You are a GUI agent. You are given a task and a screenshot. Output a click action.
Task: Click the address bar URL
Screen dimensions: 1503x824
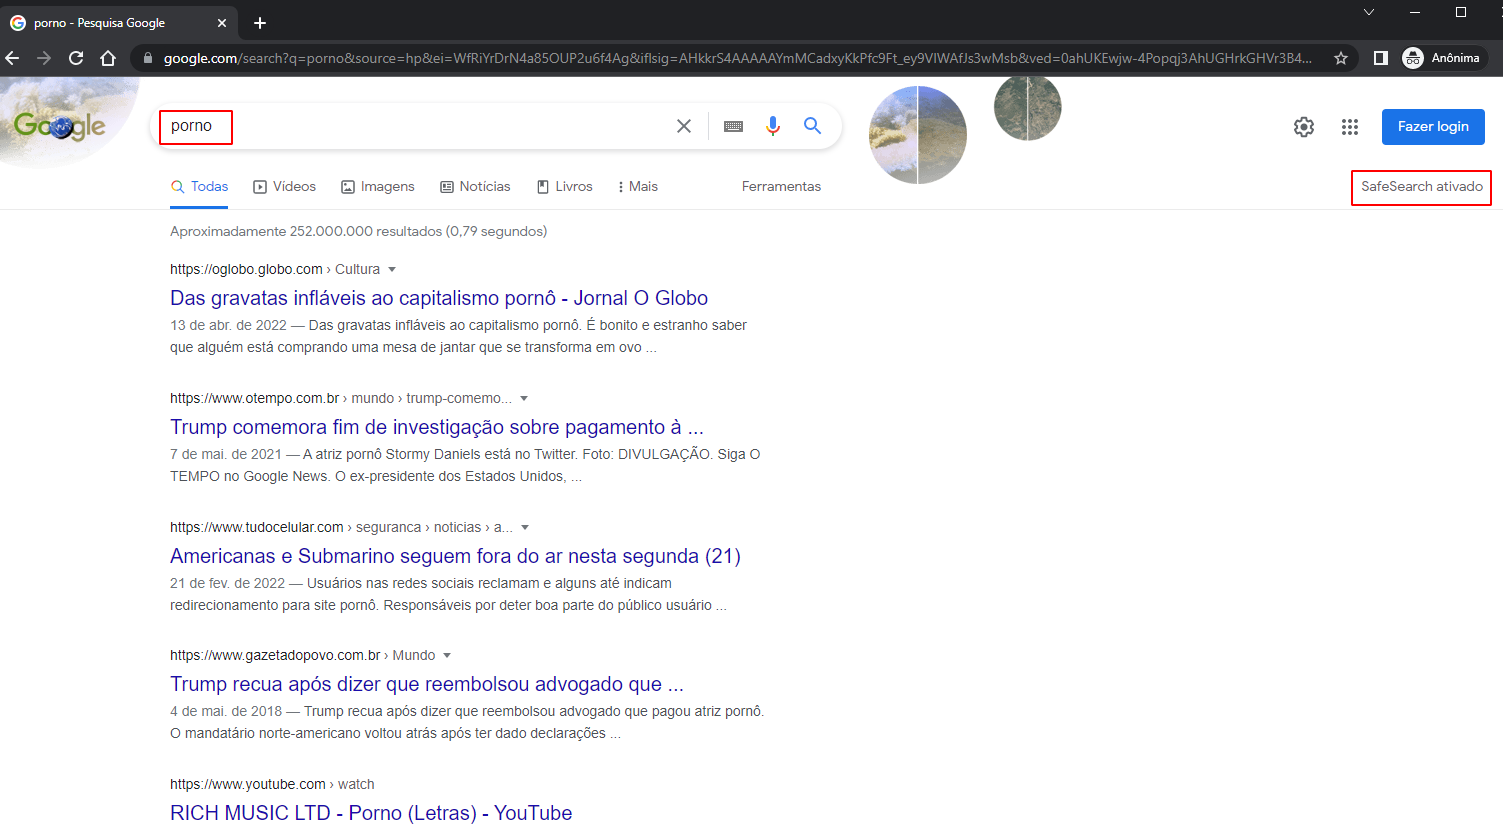(737, 58)
